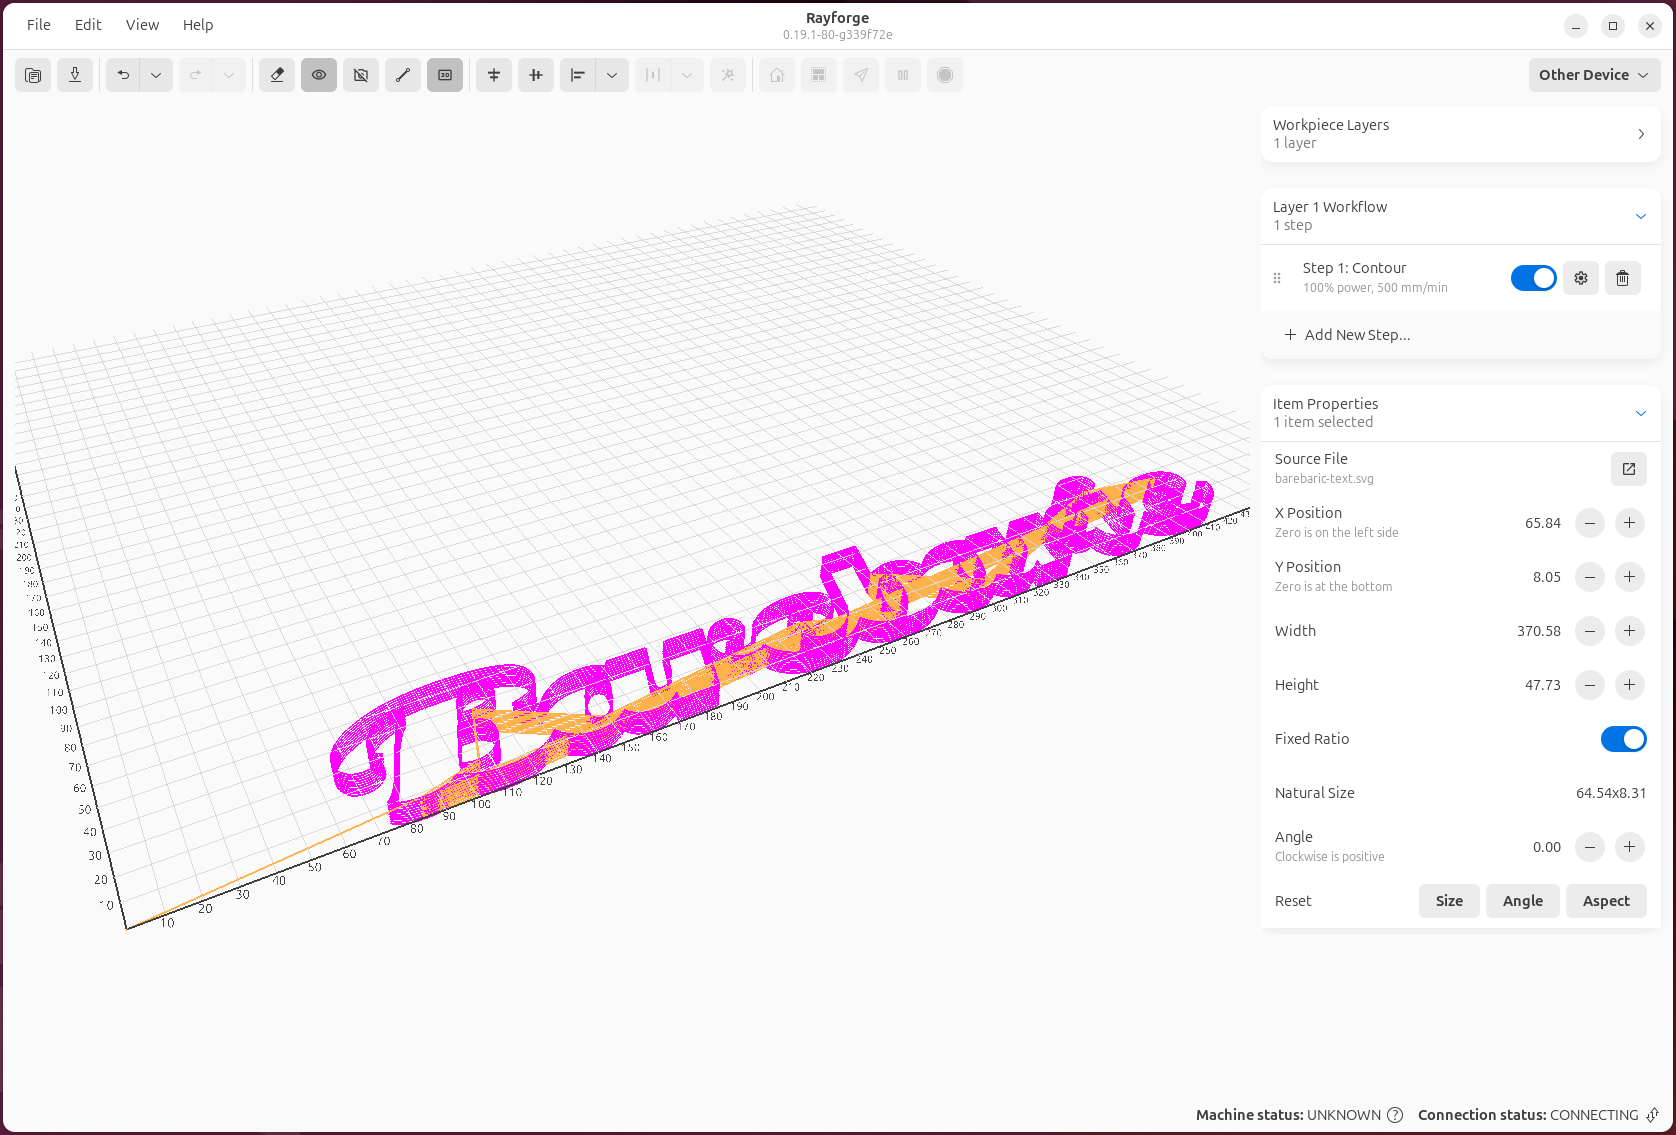Viewport: 1676px width, 1135px height.
Task: Open the View menu
Action: click(x=142, y=25)
